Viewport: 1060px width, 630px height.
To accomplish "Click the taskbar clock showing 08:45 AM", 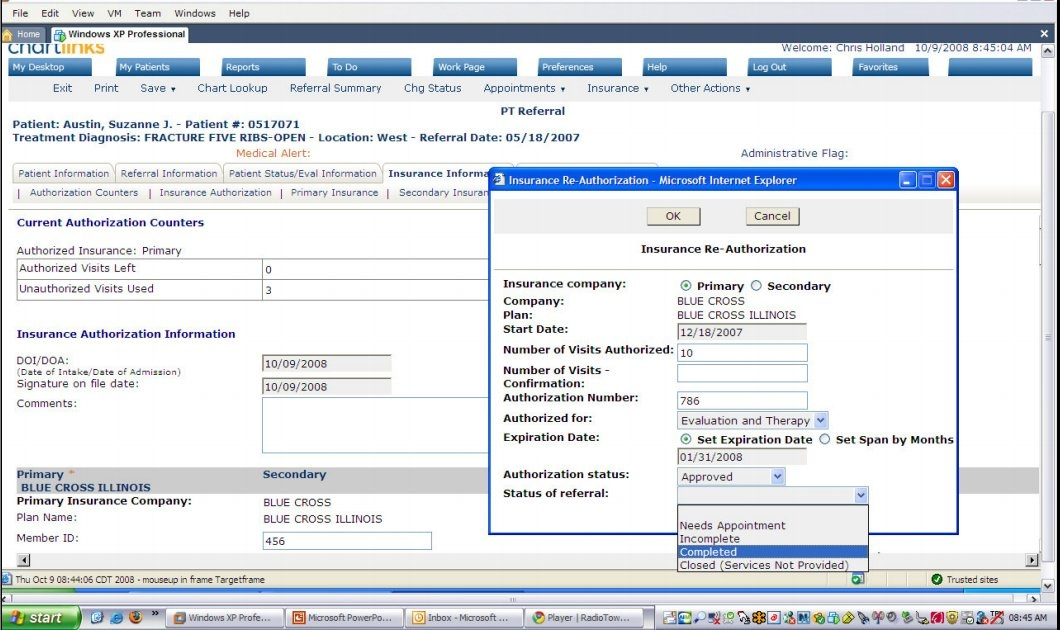I will [x=1027, y=618].
